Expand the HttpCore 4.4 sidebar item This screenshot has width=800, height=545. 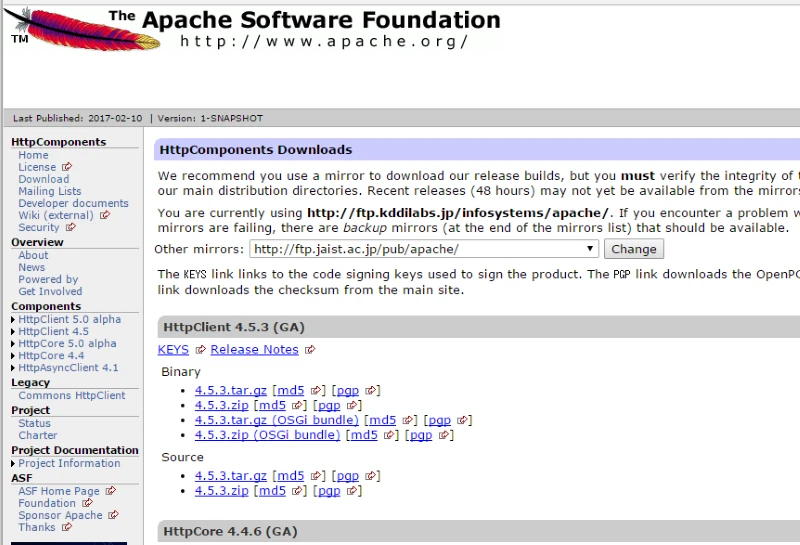pyautogui.click(x=13, y=356)
